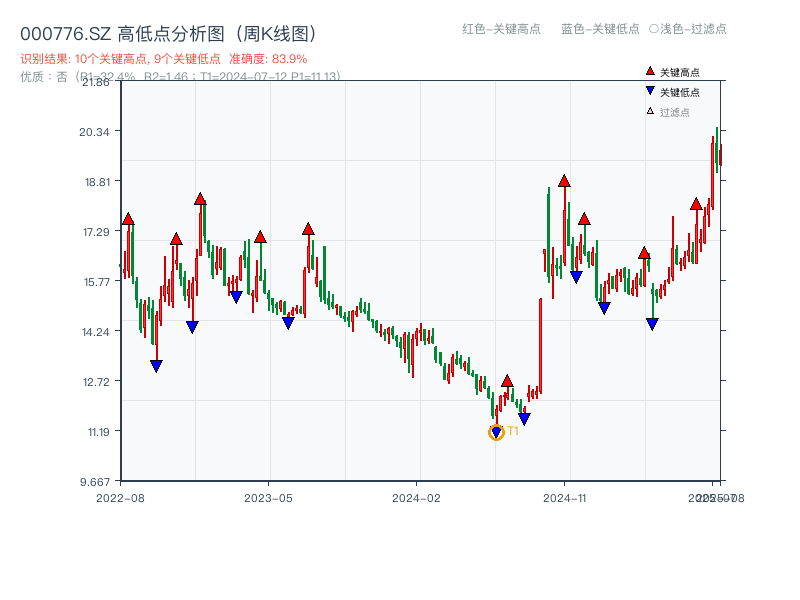Click the blue 关键低点 marker after the 2024-11 peak
This screenshot has width=800, height=600.
pyautogui.click(x=576, y=274)
